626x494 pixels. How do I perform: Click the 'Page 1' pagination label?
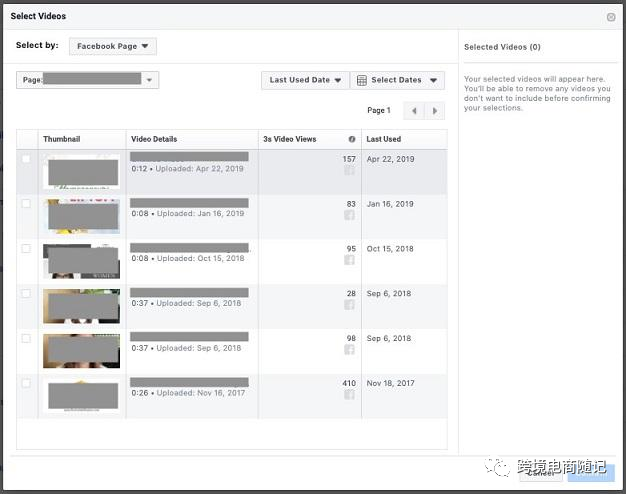(378, 110)
